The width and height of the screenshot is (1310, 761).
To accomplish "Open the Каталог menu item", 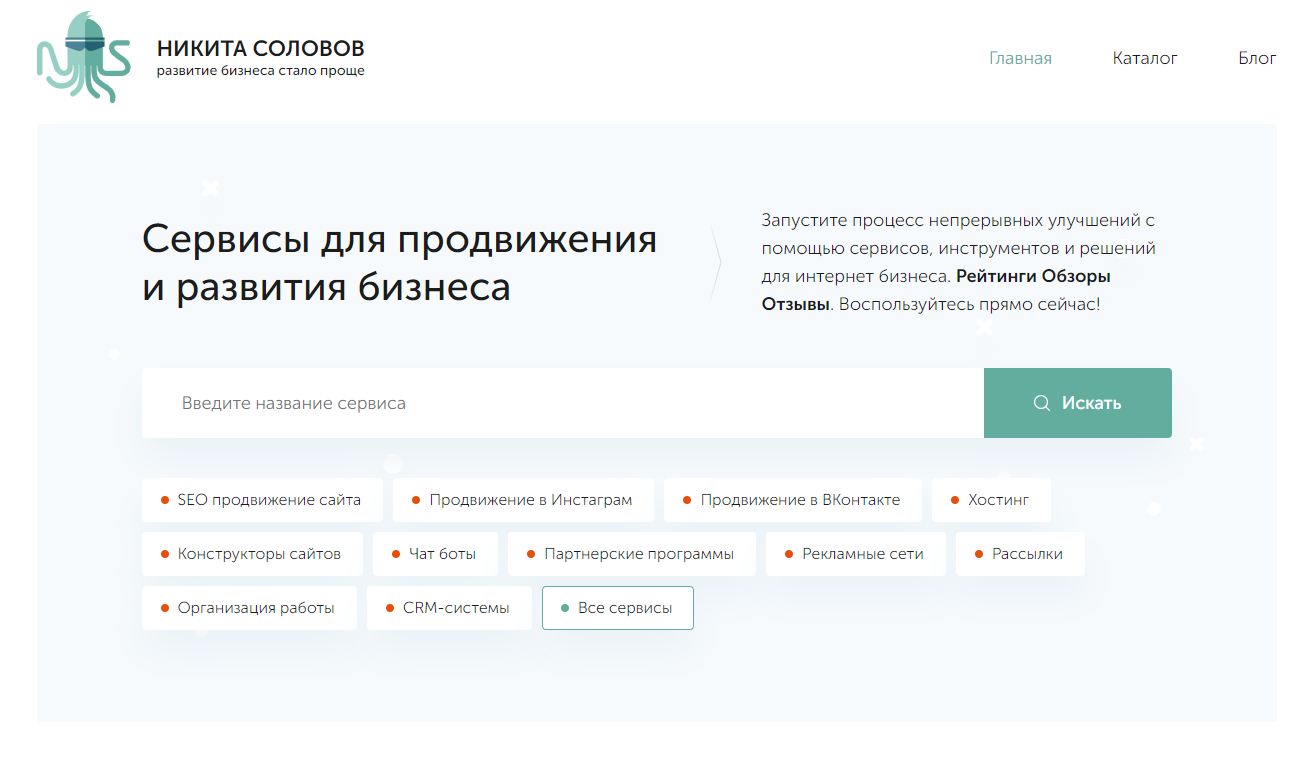I will coord(1145,58).
